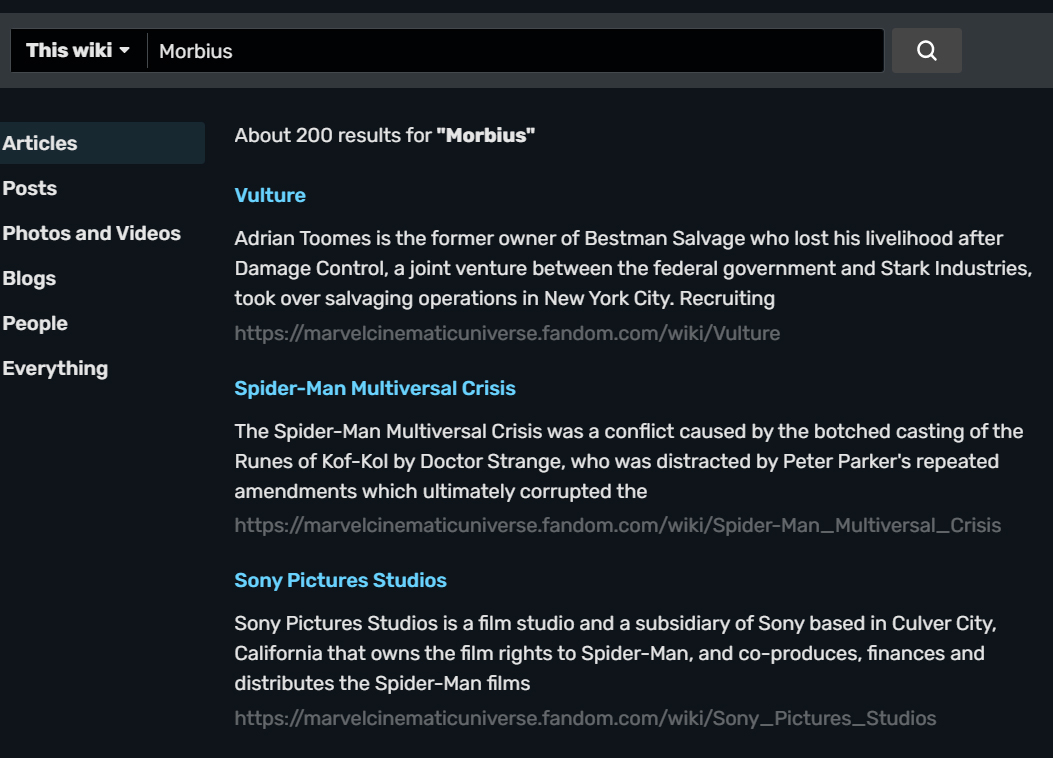Click the Adrian Toomes description snippet
Viewport: 1053px width, 758px height.
633,268
